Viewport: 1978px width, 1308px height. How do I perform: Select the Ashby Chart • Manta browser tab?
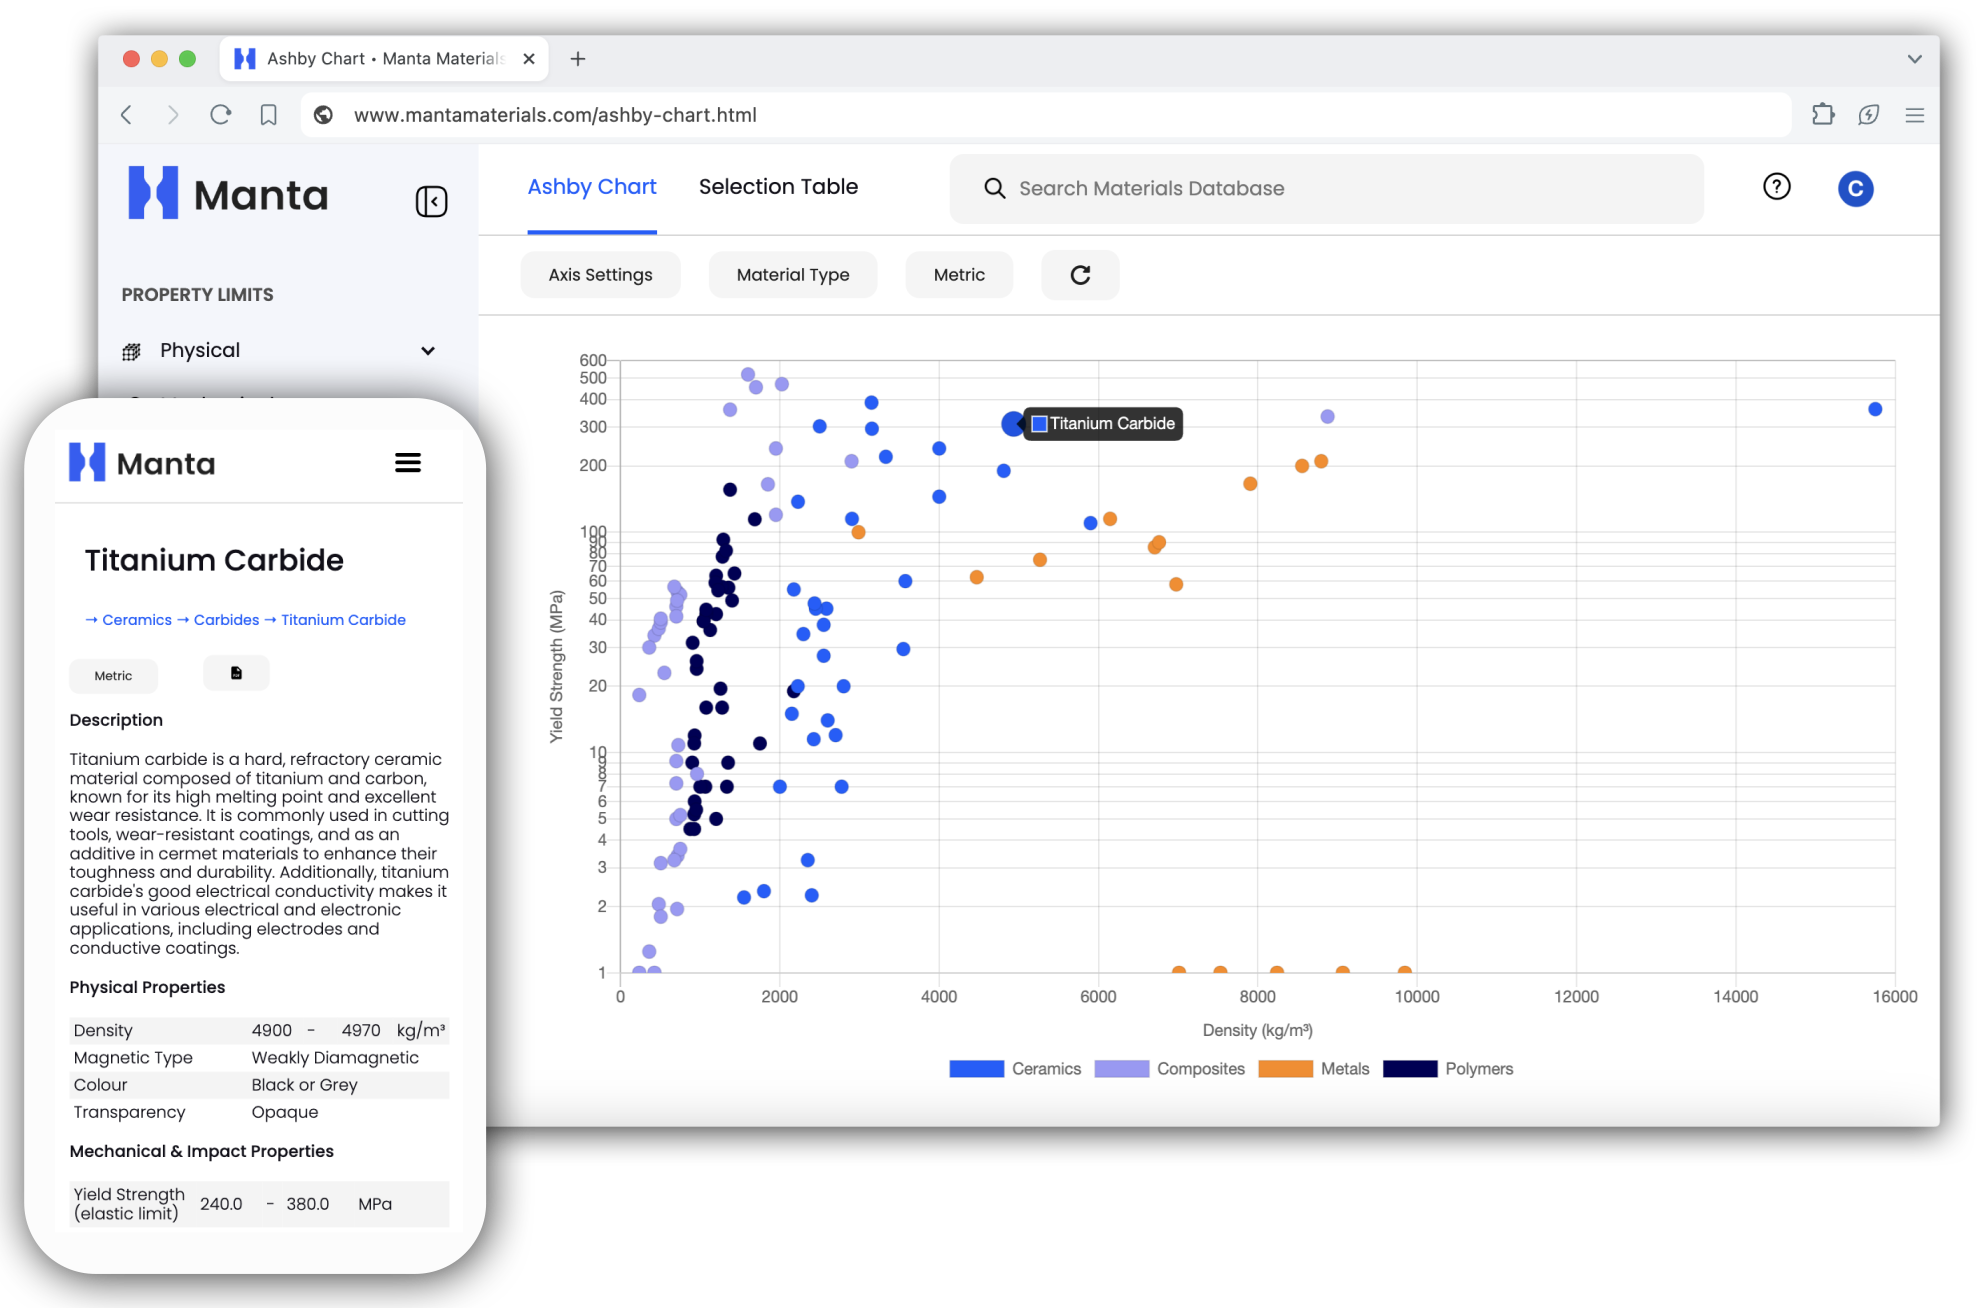click(x=385, y=59)
